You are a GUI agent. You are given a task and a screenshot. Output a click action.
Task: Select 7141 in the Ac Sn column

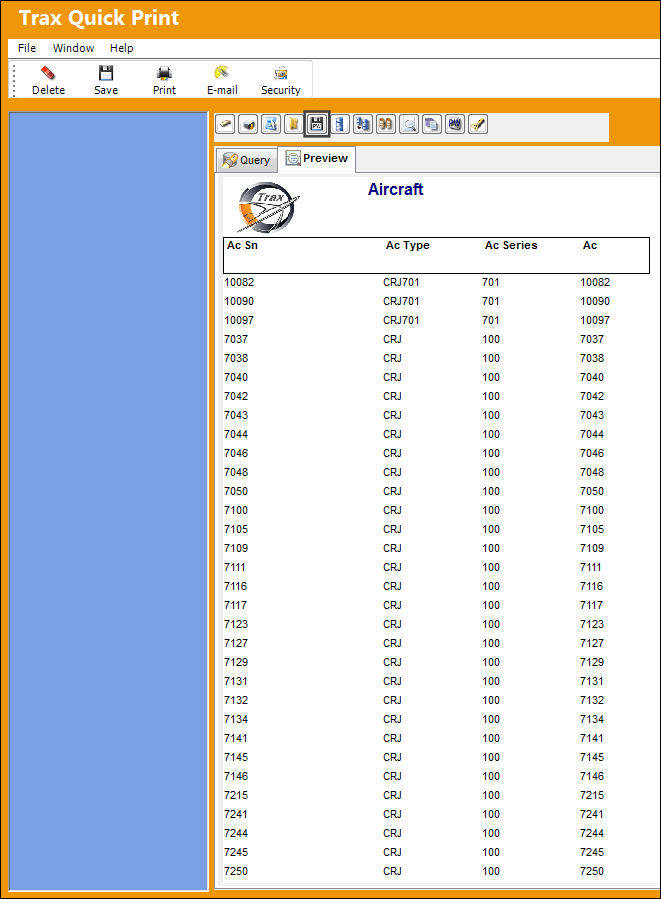coord(236,737)
